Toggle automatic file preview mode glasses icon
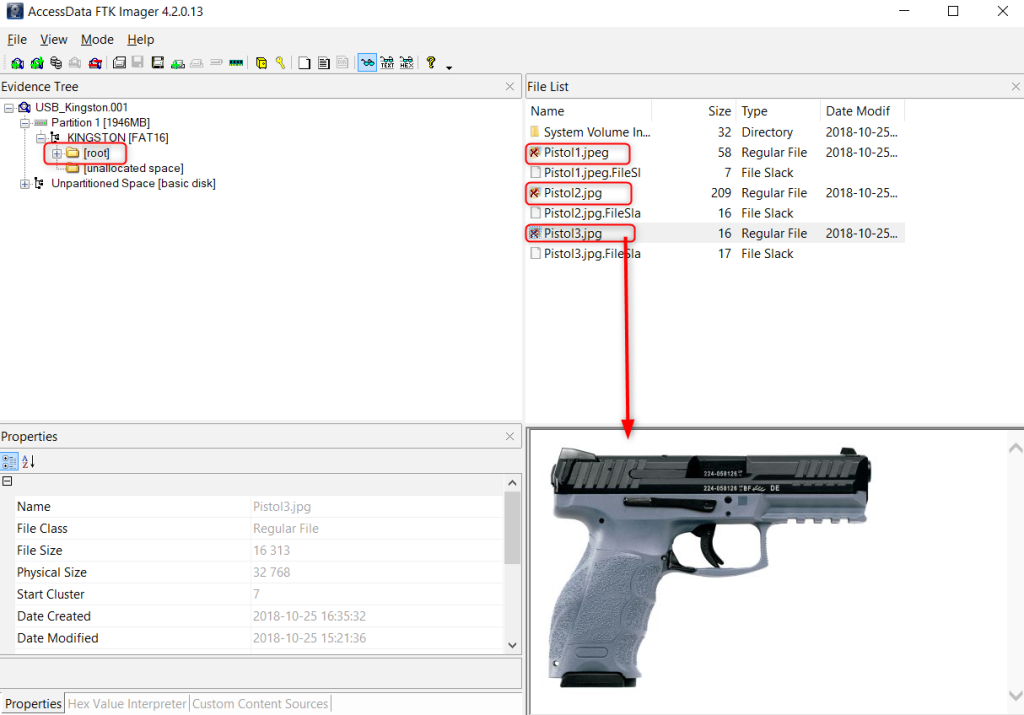 367,63
